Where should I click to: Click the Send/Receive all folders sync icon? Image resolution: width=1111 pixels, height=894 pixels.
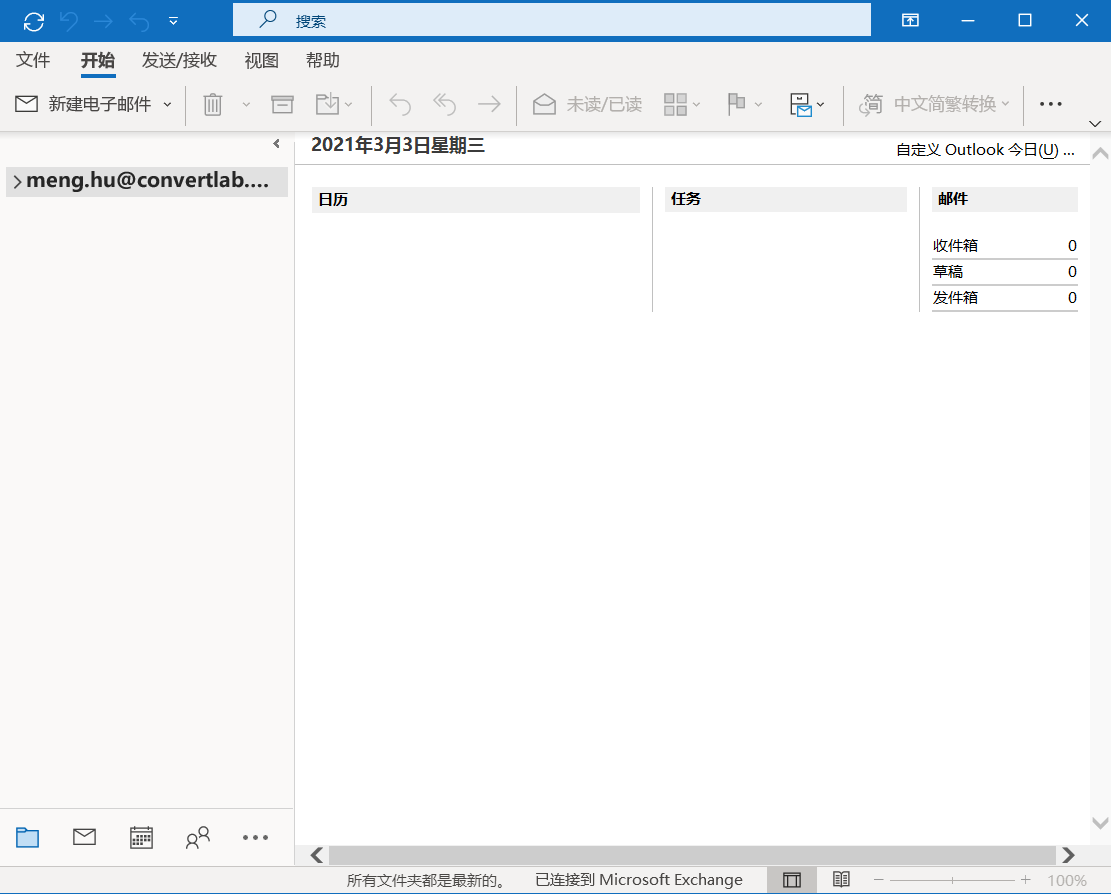pos(33,21)
